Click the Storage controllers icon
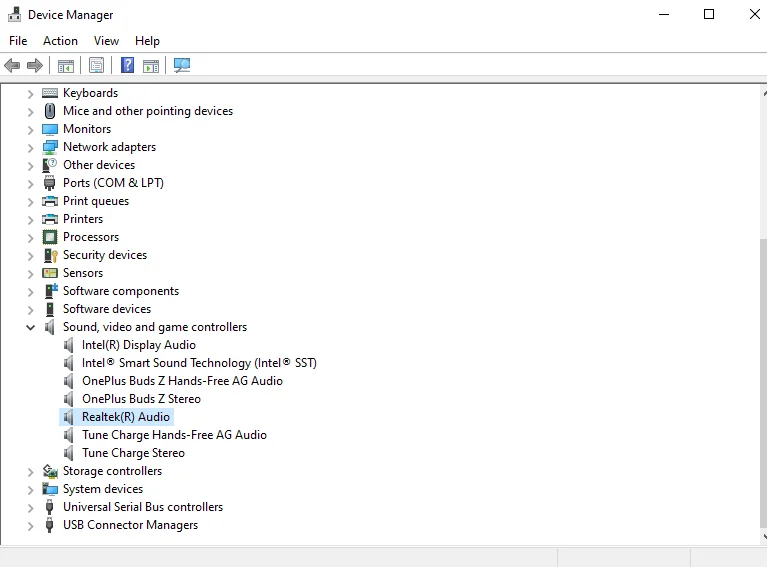767x567 pixels. (x=50, y=471)
